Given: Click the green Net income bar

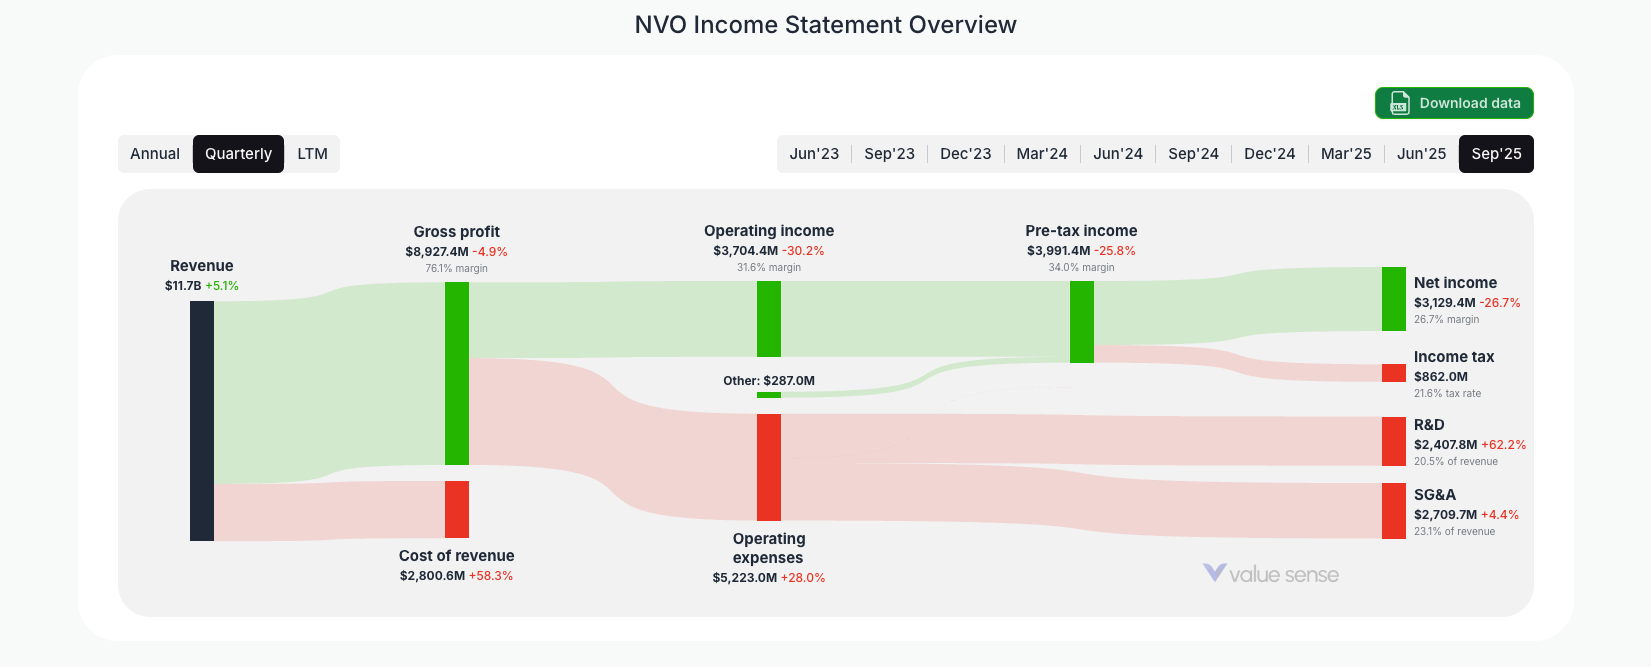Looking at the screenshot, I should coord(1394,299).
